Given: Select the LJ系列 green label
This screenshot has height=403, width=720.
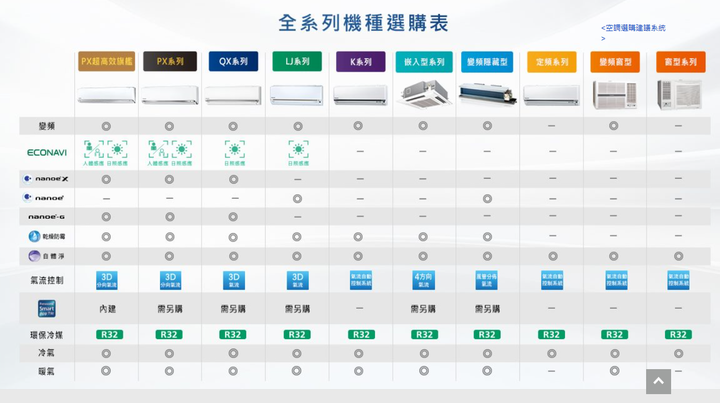Looking at the screenshot, I should pyautogui.click(x=297, y=62).
